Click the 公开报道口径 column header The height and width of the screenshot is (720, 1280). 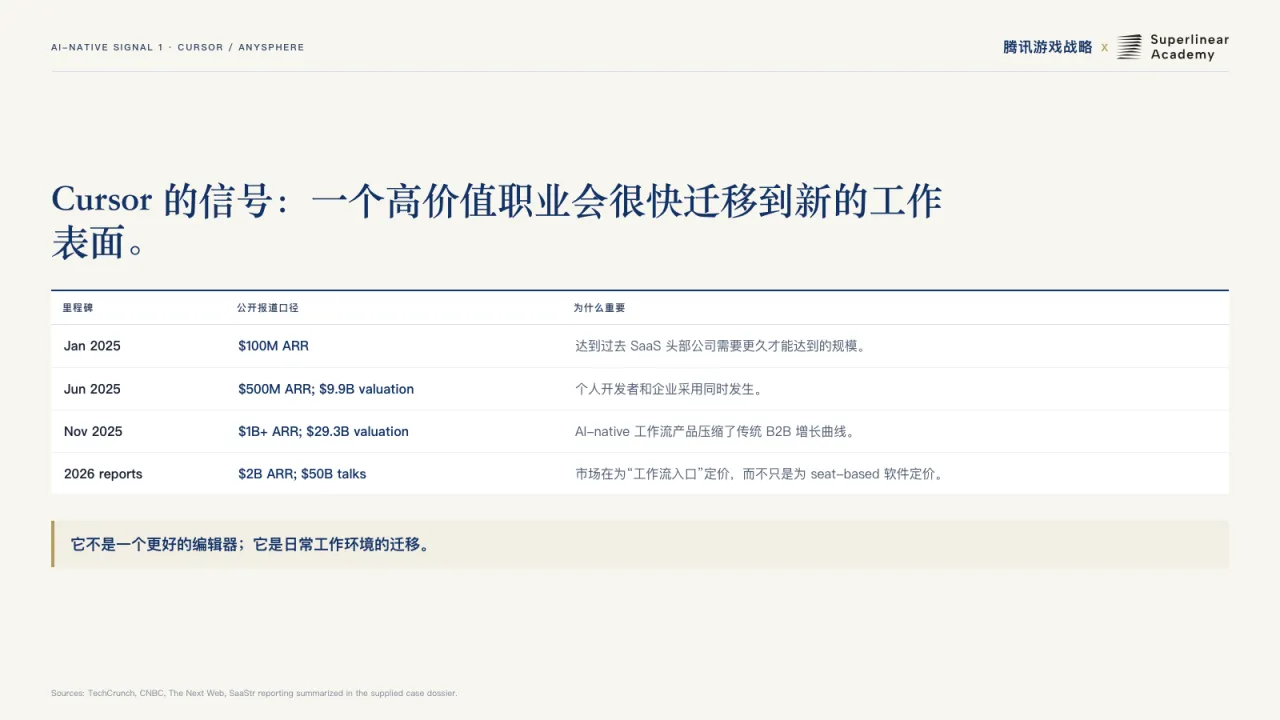[x=267, y=308]
